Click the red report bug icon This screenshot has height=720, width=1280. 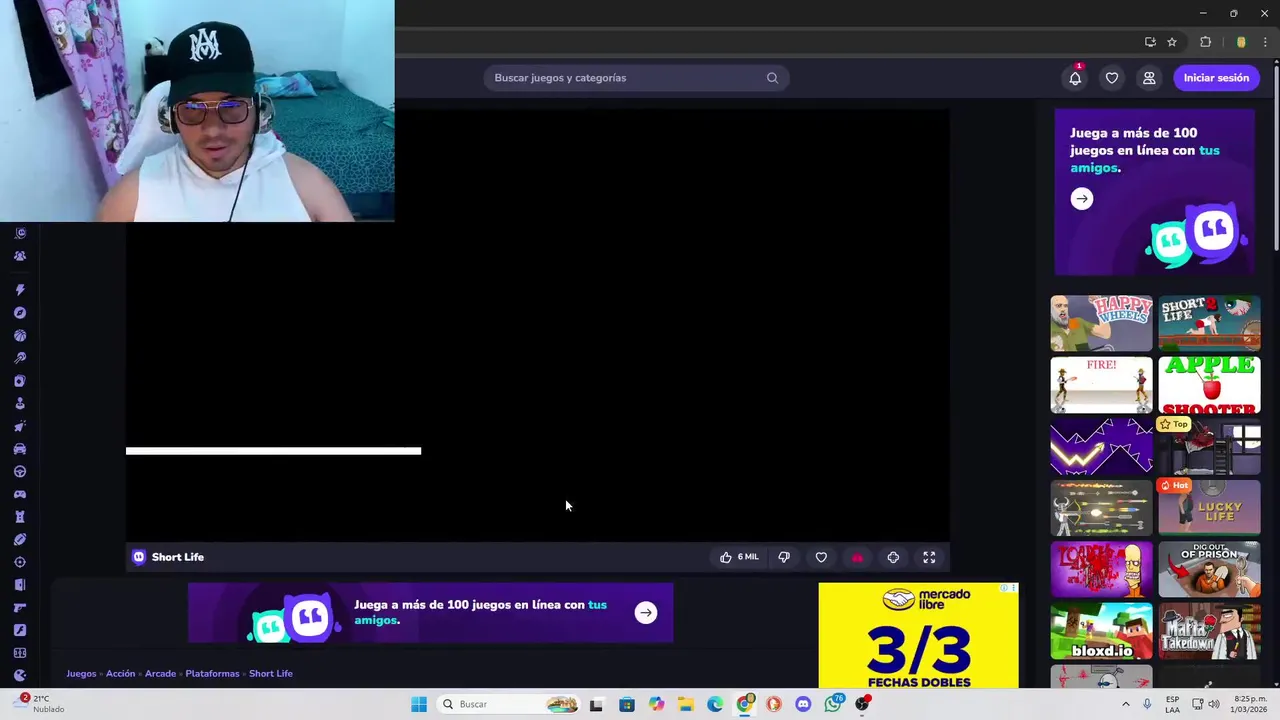pyautogui.click(x=857, y=557)
